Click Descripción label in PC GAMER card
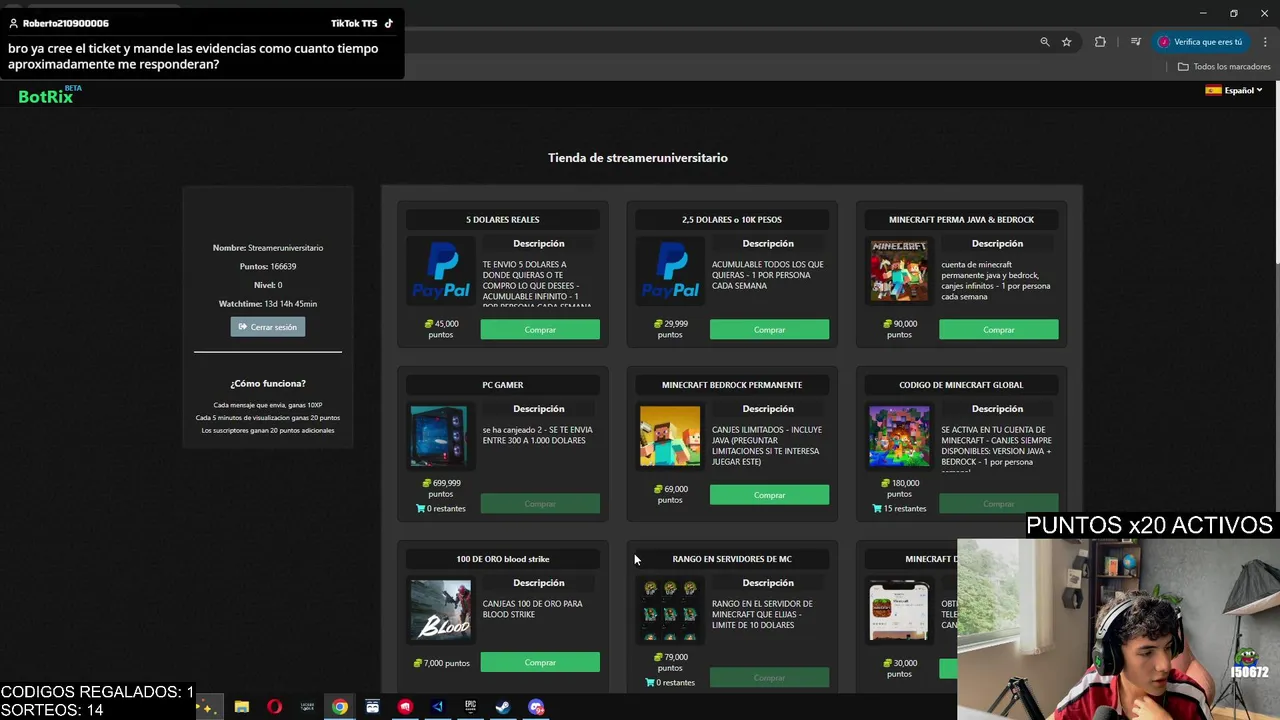The height and width of the screenshot is (720, 1280). [x=539, y=409]
